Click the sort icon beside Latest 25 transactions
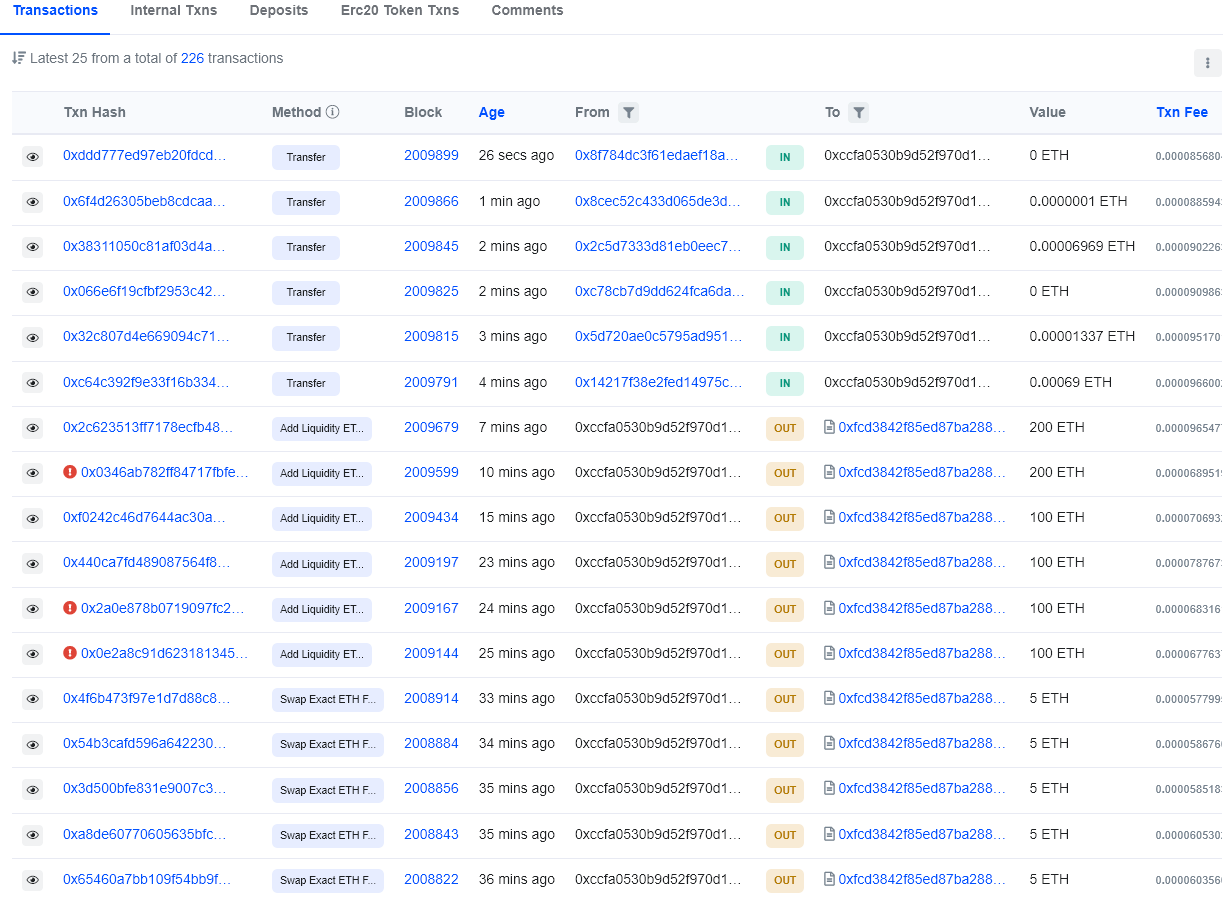 [19, 58]
